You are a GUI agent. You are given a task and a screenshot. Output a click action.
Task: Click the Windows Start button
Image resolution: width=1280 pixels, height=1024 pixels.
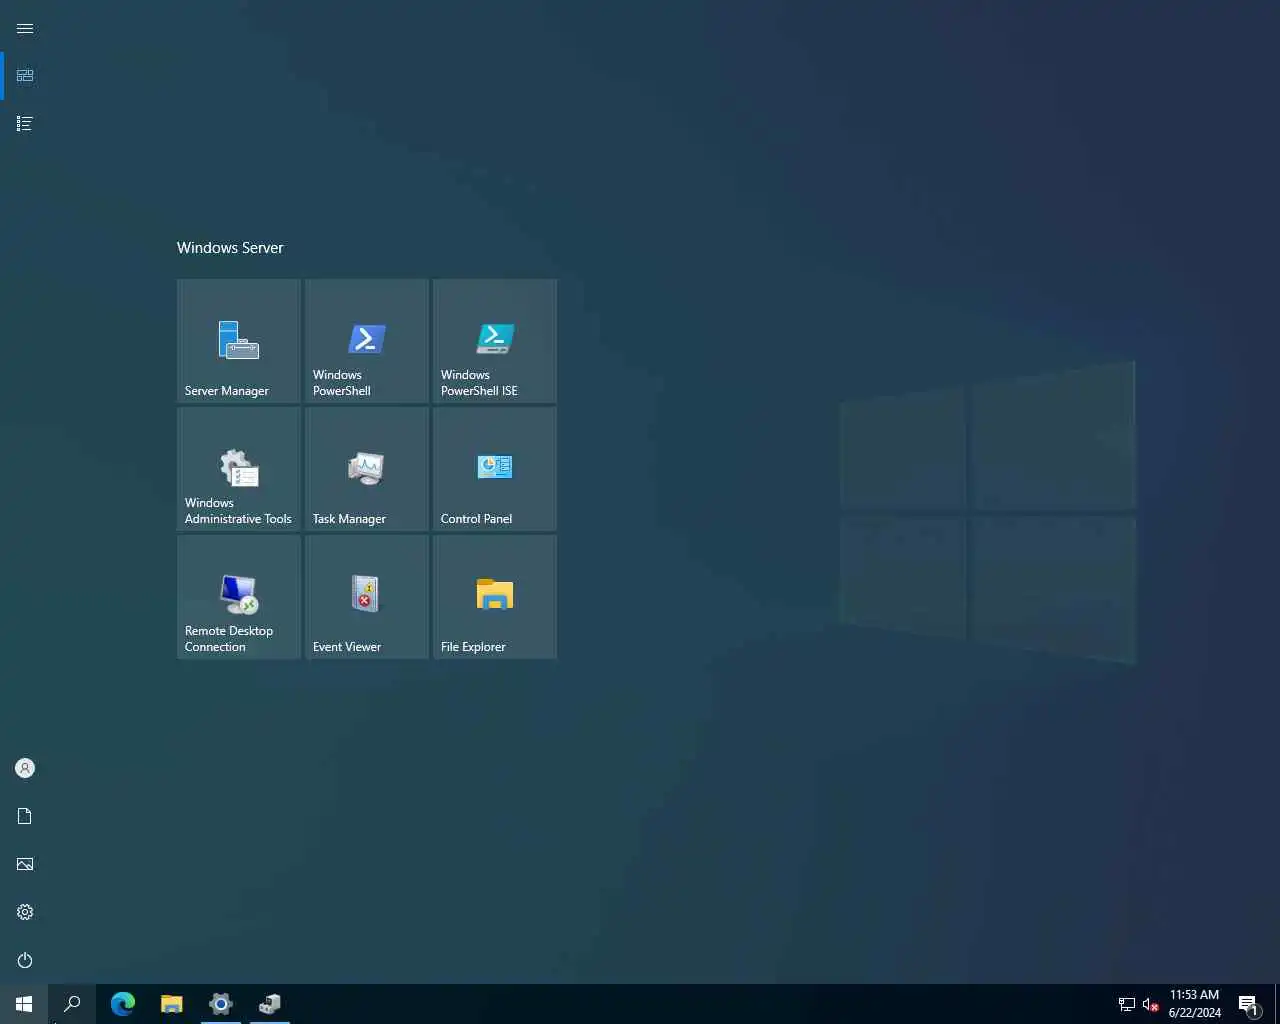coord(24,1004)
